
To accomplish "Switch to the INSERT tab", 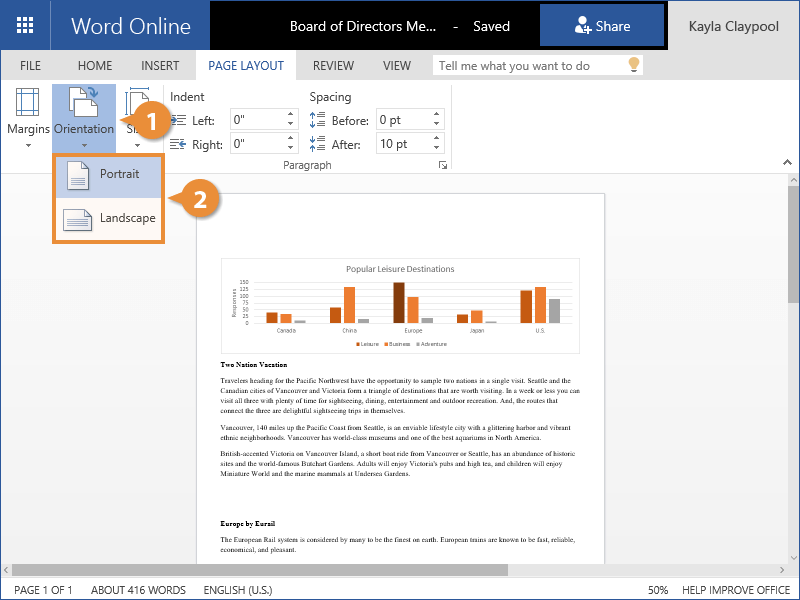I will click(x=160, y=66).
